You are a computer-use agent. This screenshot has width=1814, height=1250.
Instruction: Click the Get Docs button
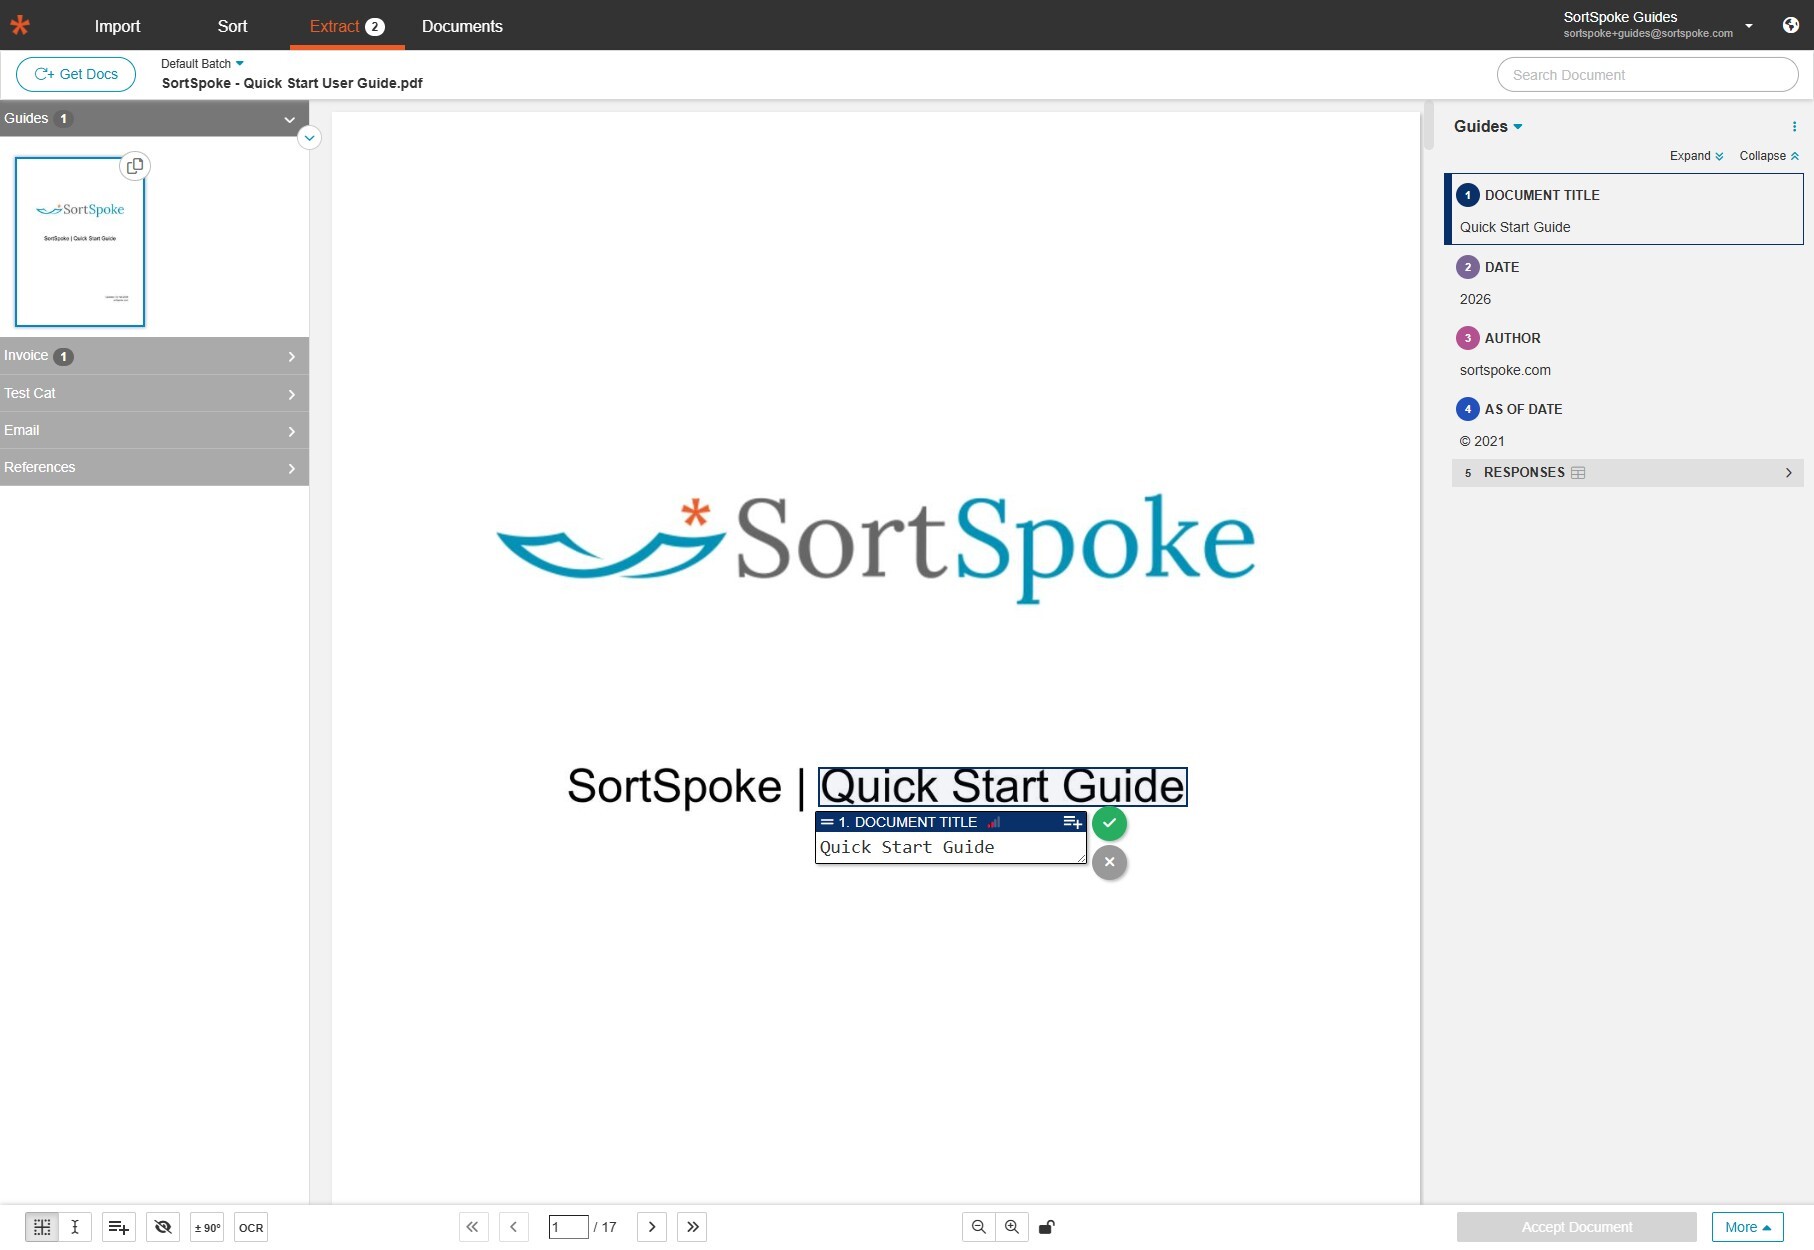pos(75,74)
